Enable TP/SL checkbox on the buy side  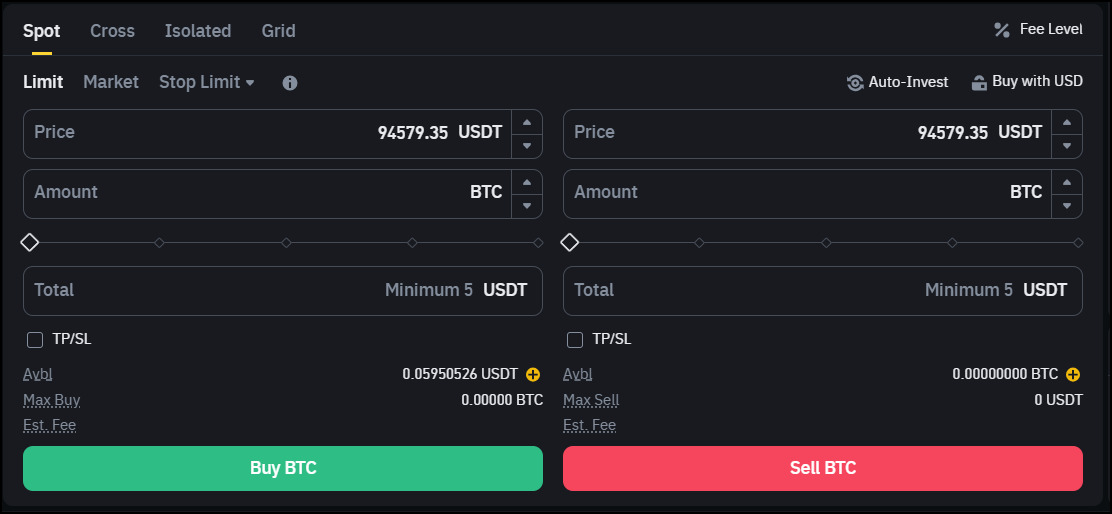(x=35, y=340)
